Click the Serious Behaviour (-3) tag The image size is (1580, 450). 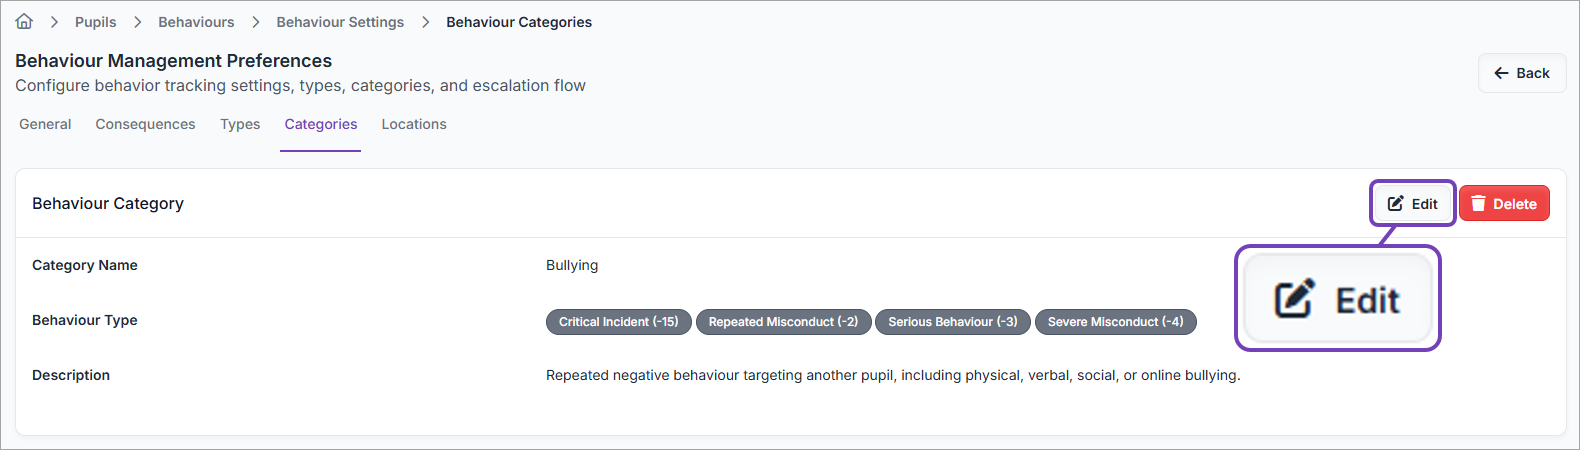click(952, 322)
